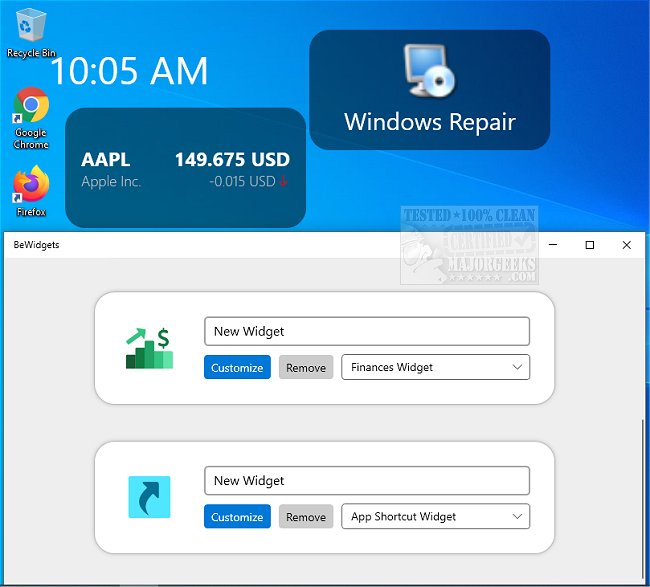The image size is (650, 587).
Task: Remove the App Shortcut widget
Action: (306, 517)
